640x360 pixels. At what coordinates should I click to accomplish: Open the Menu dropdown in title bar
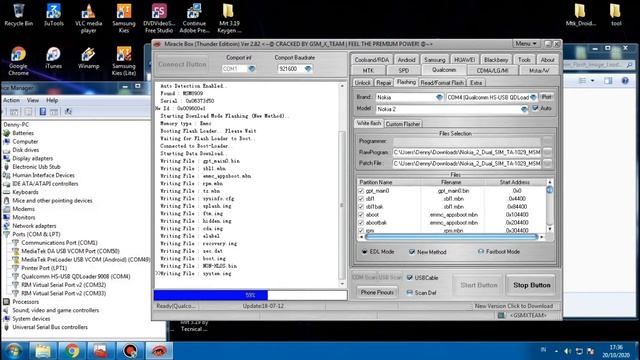click(x=526, y=43)
